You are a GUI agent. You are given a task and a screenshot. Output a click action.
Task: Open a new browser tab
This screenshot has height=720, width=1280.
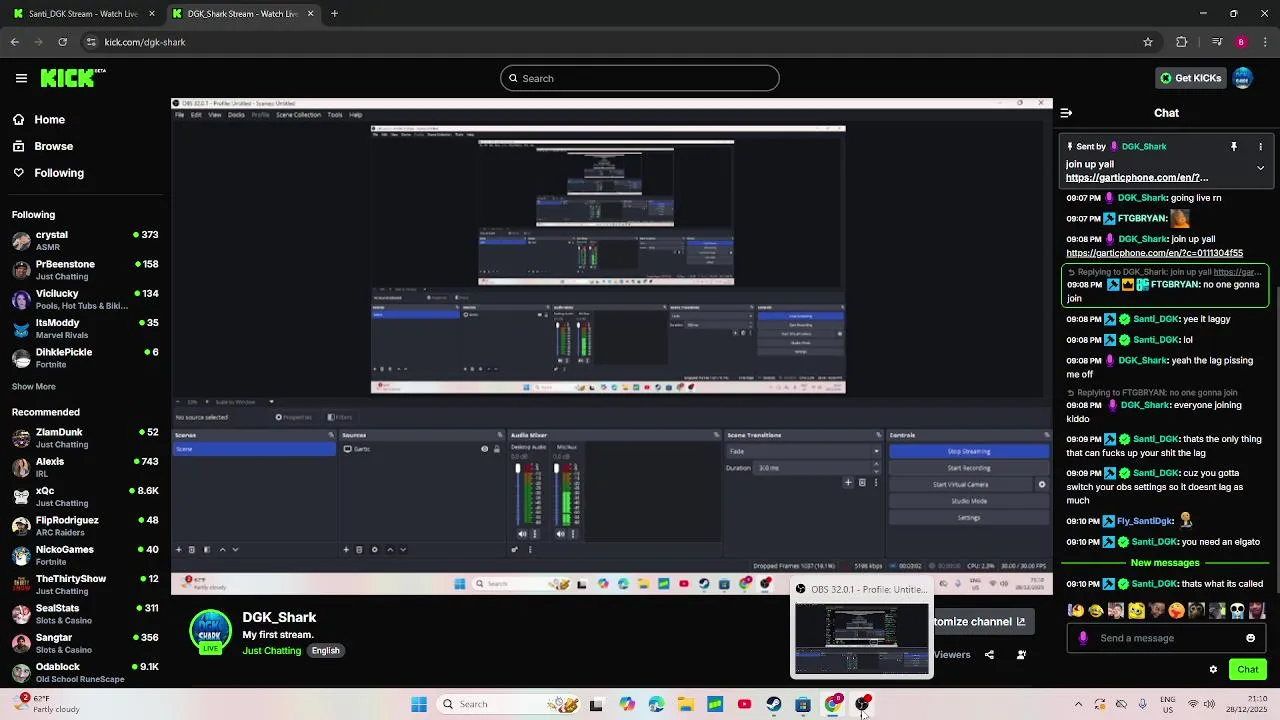tap(334, 14)
